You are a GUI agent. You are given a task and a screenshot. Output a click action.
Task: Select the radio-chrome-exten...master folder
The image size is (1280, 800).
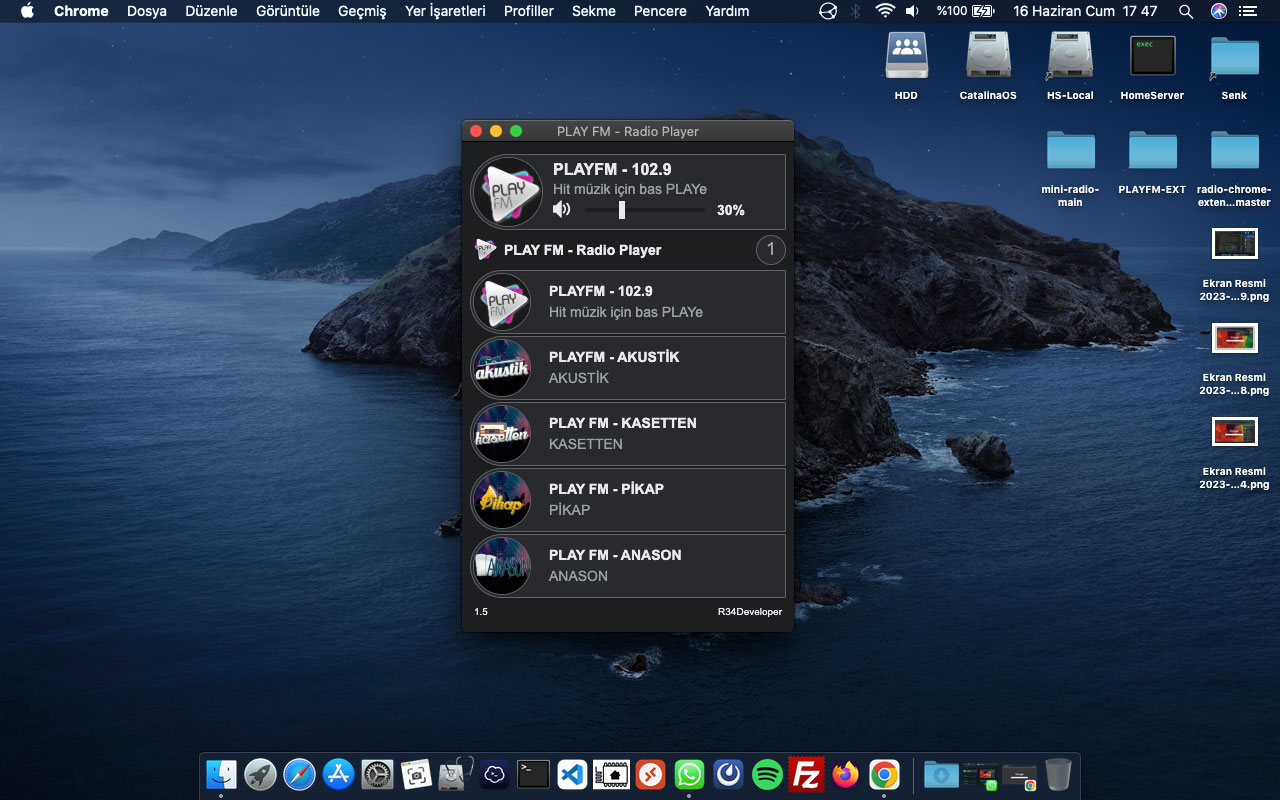tap(1234, 150)
